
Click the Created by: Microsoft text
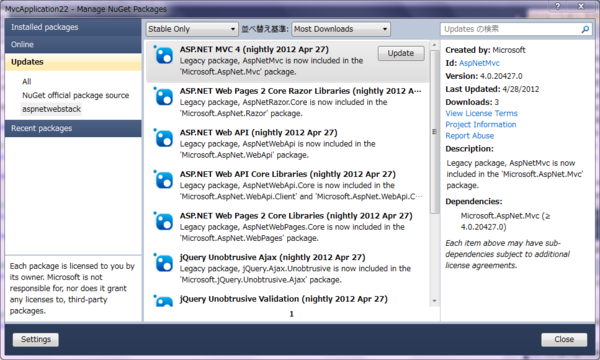click(485, 50)
